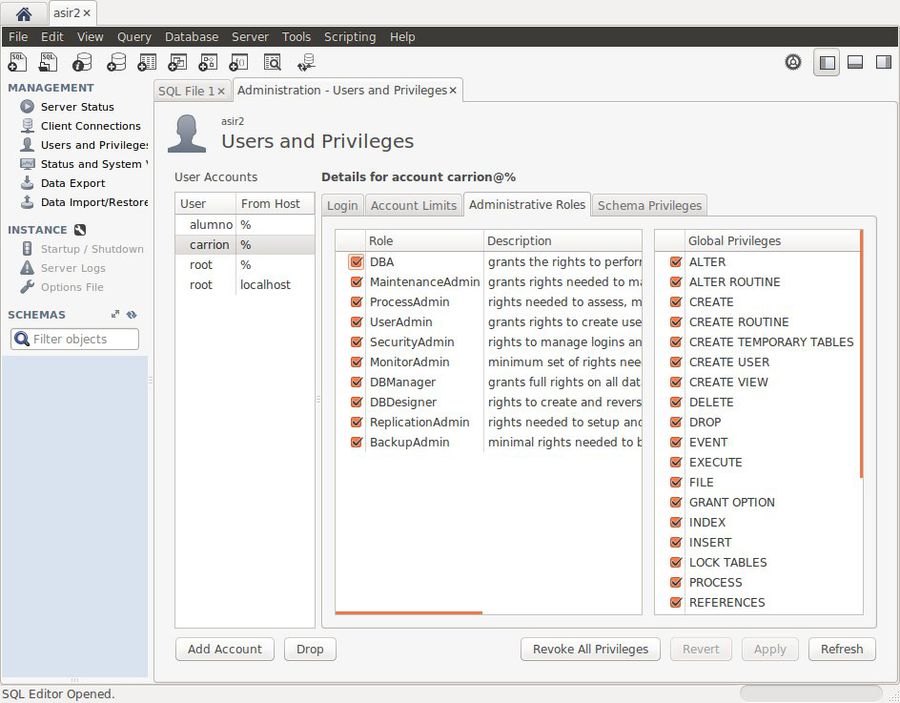Switch to the Schema Privileges tab

(649, 205)
